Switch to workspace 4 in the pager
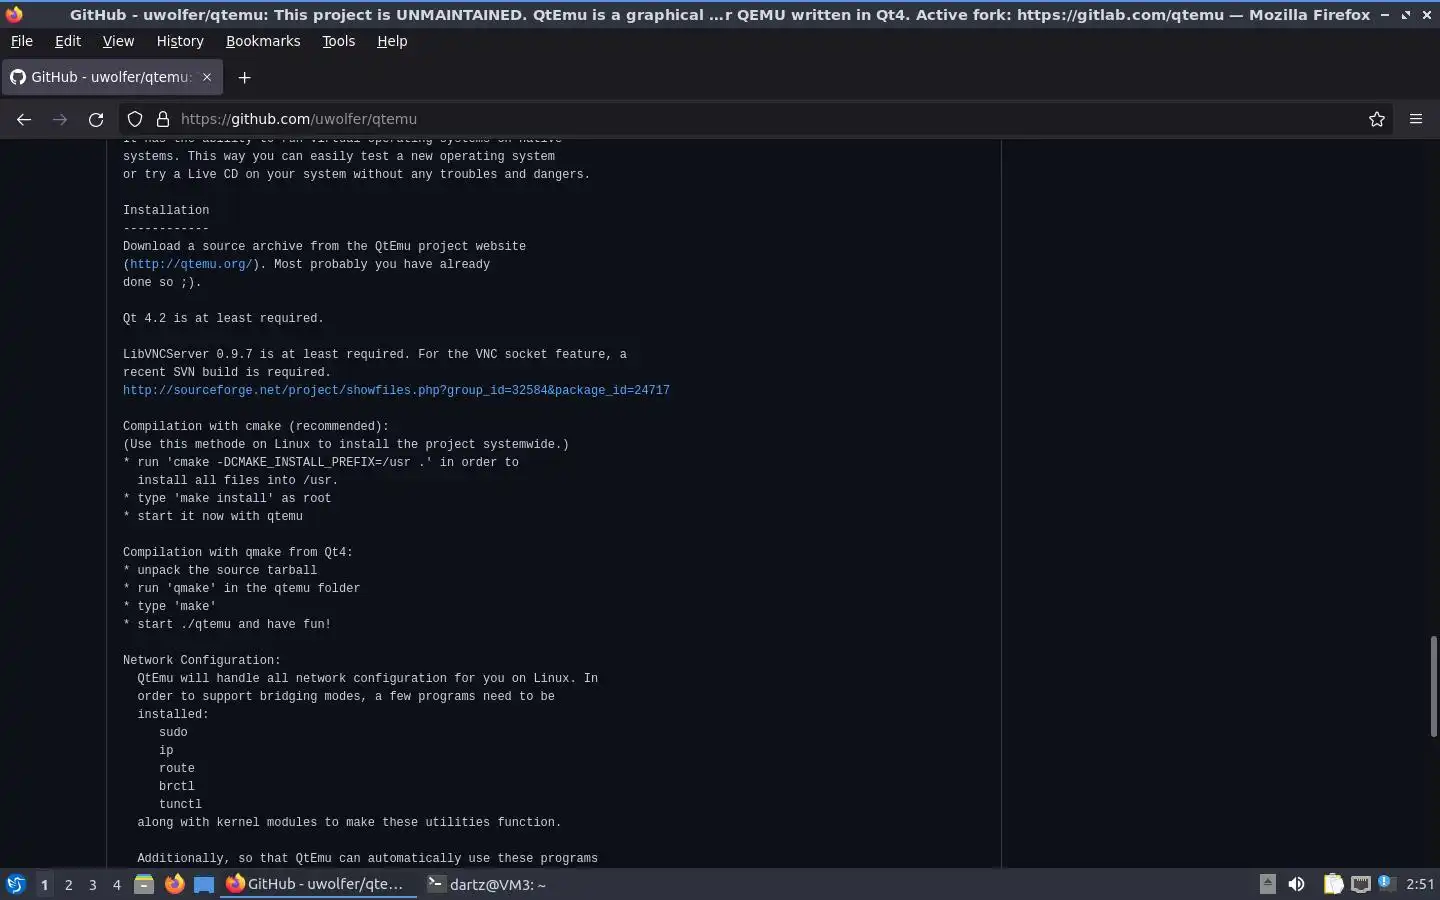The height and width of the screenshot is (900, 1440). point(116,884)
